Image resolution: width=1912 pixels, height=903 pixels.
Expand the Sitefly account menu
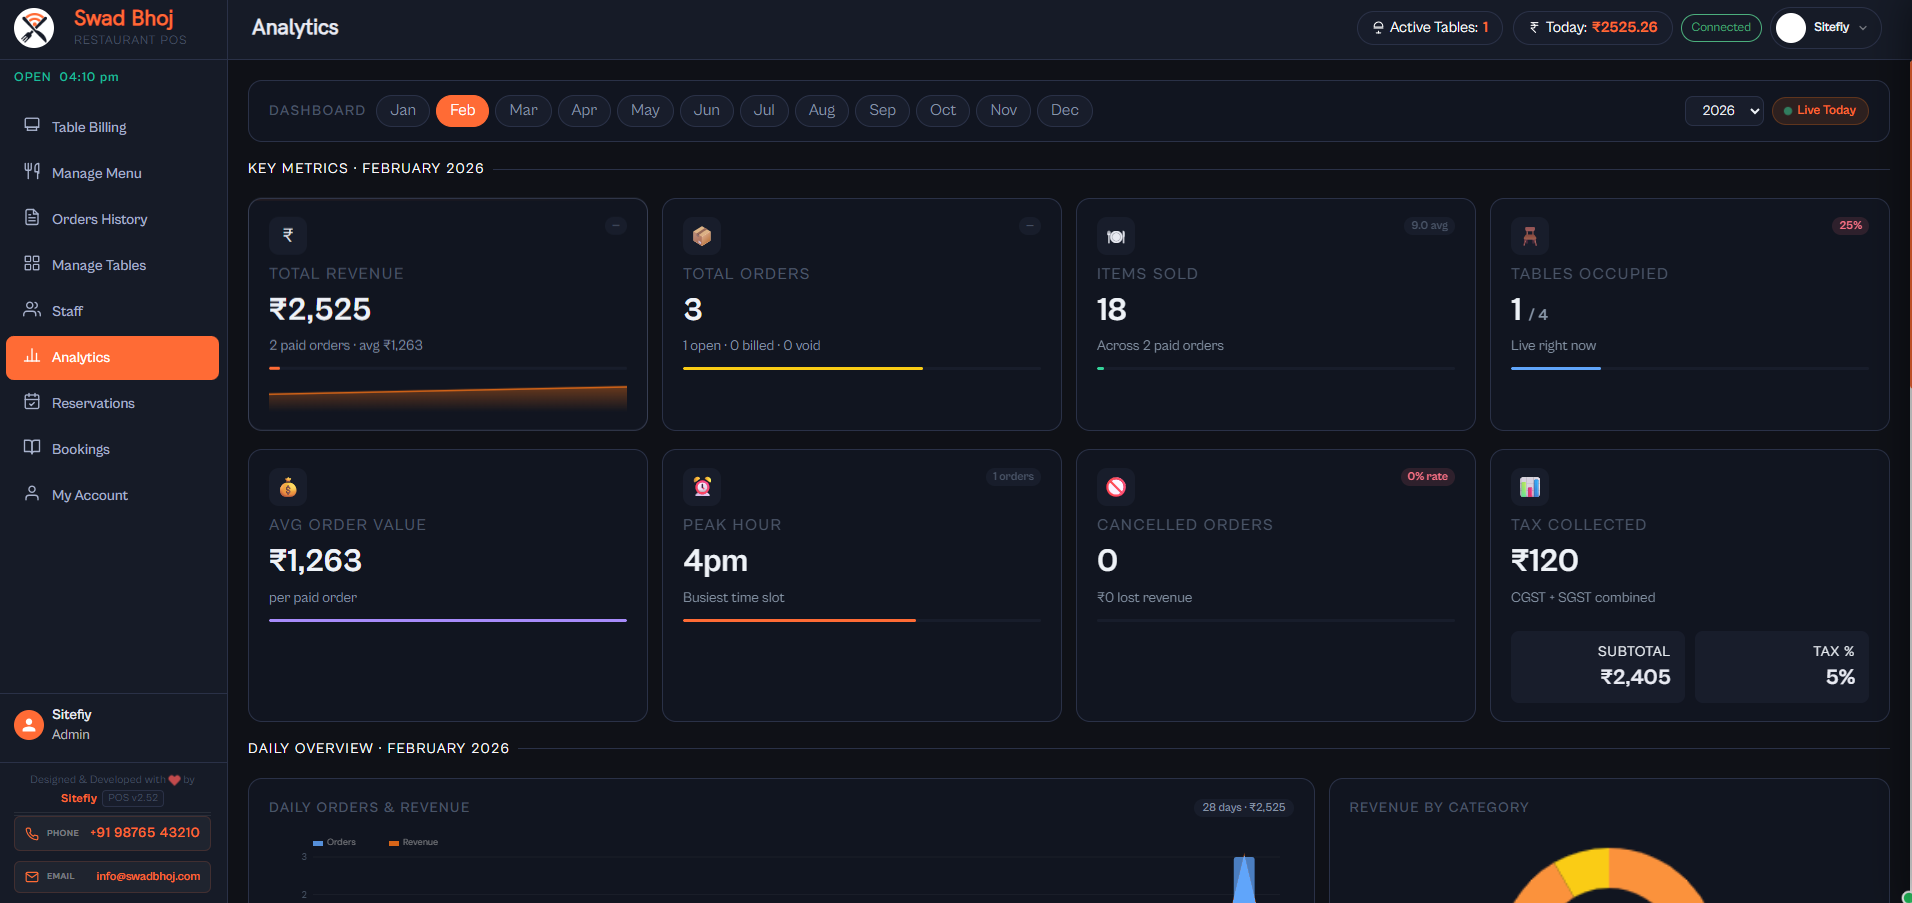[1826, 27]
